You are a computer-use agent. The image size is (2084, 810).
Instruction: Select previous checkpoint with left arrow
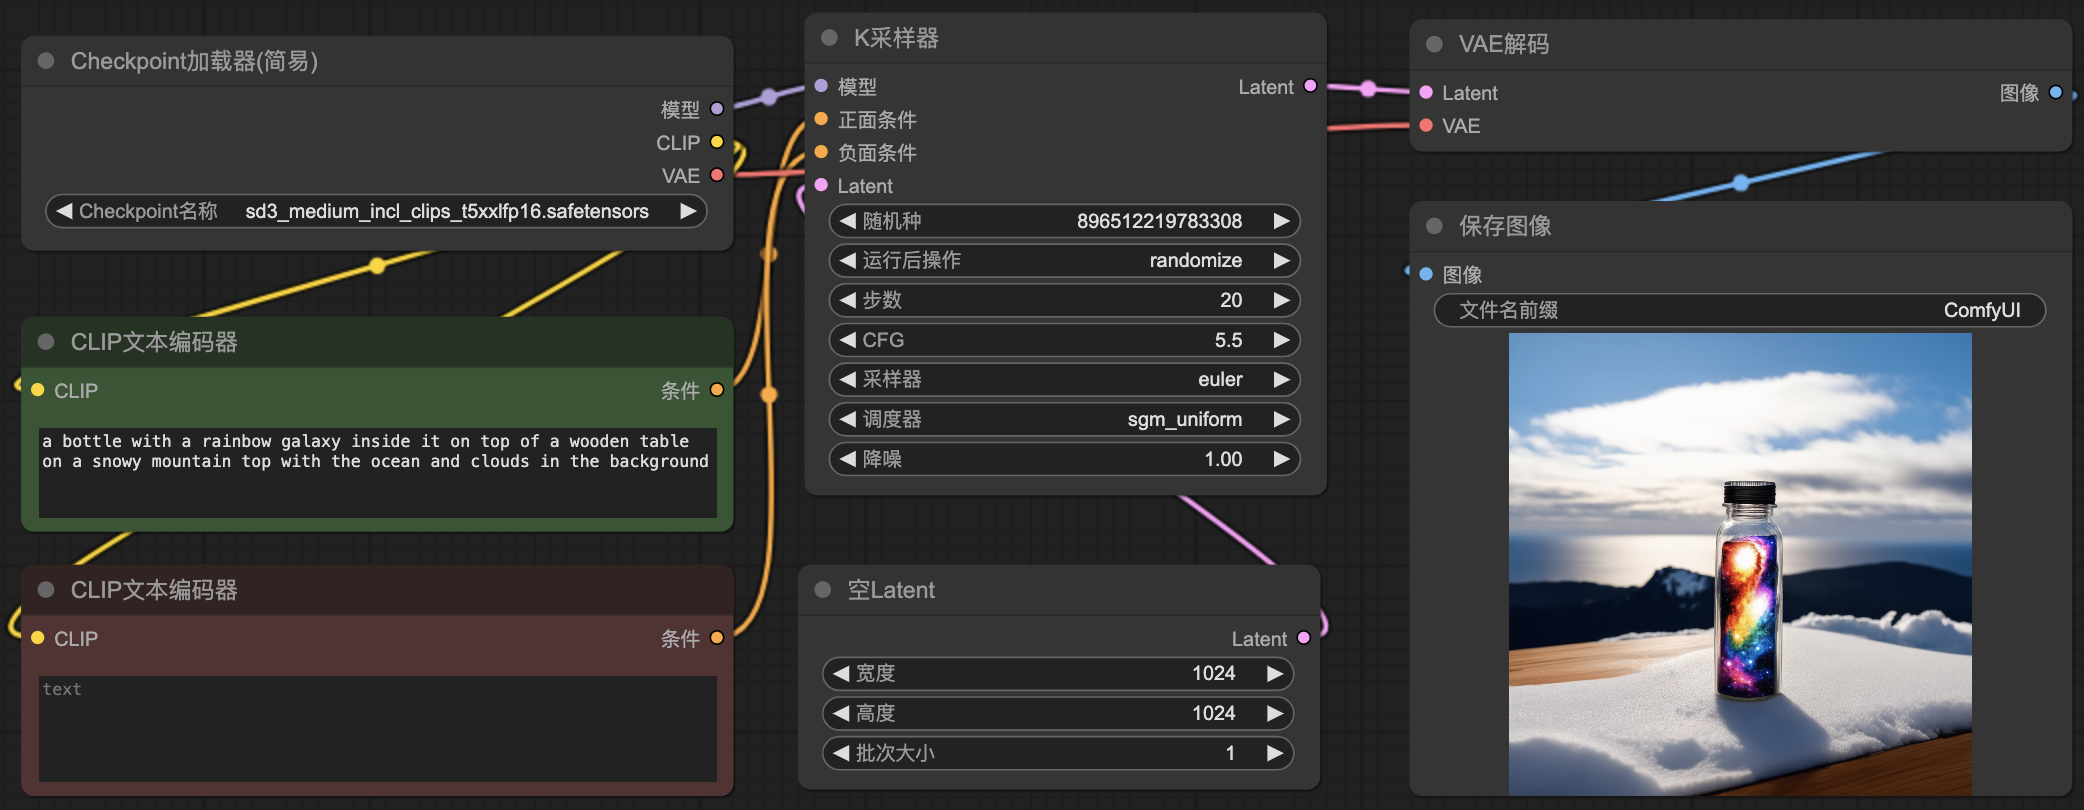coord(64,211)
